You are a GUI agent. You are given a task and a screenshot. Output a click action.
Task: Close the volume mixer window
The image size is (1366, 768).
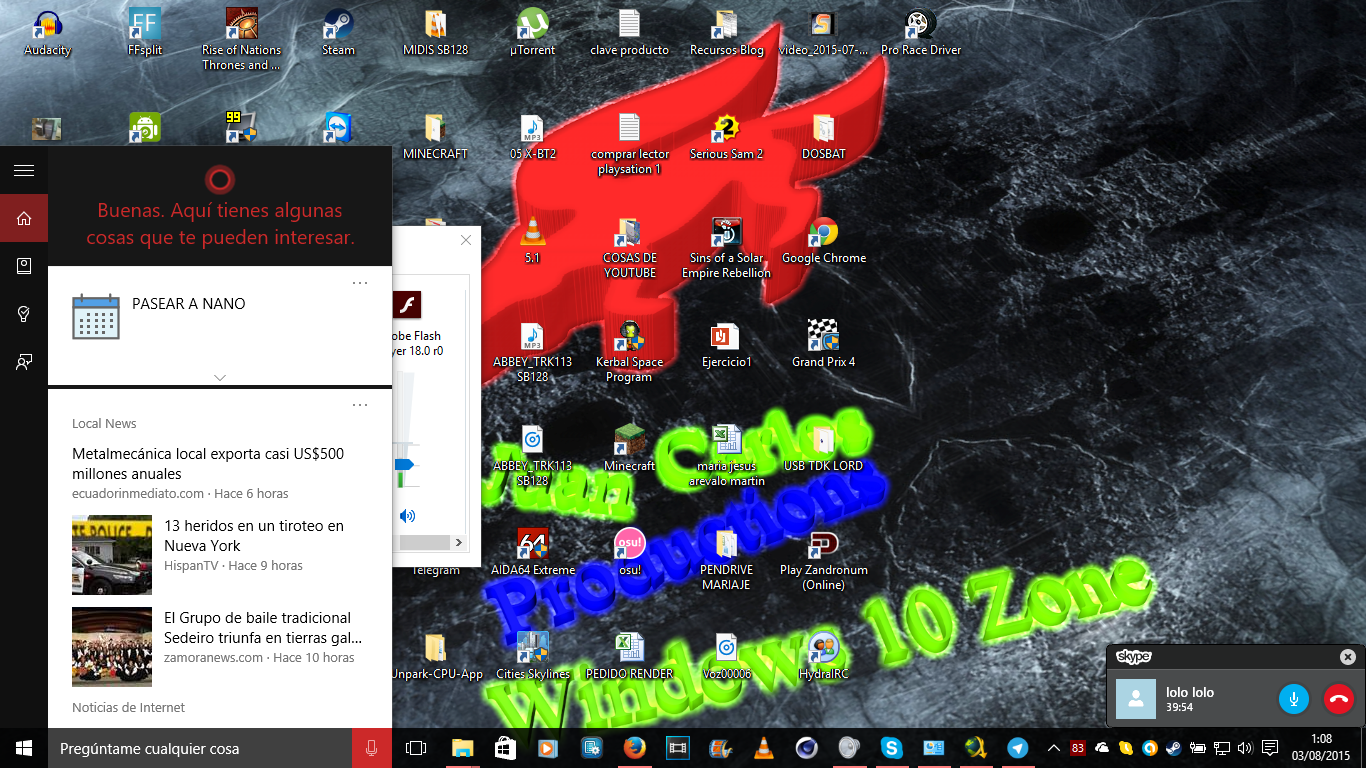click(x=466, y=240)
